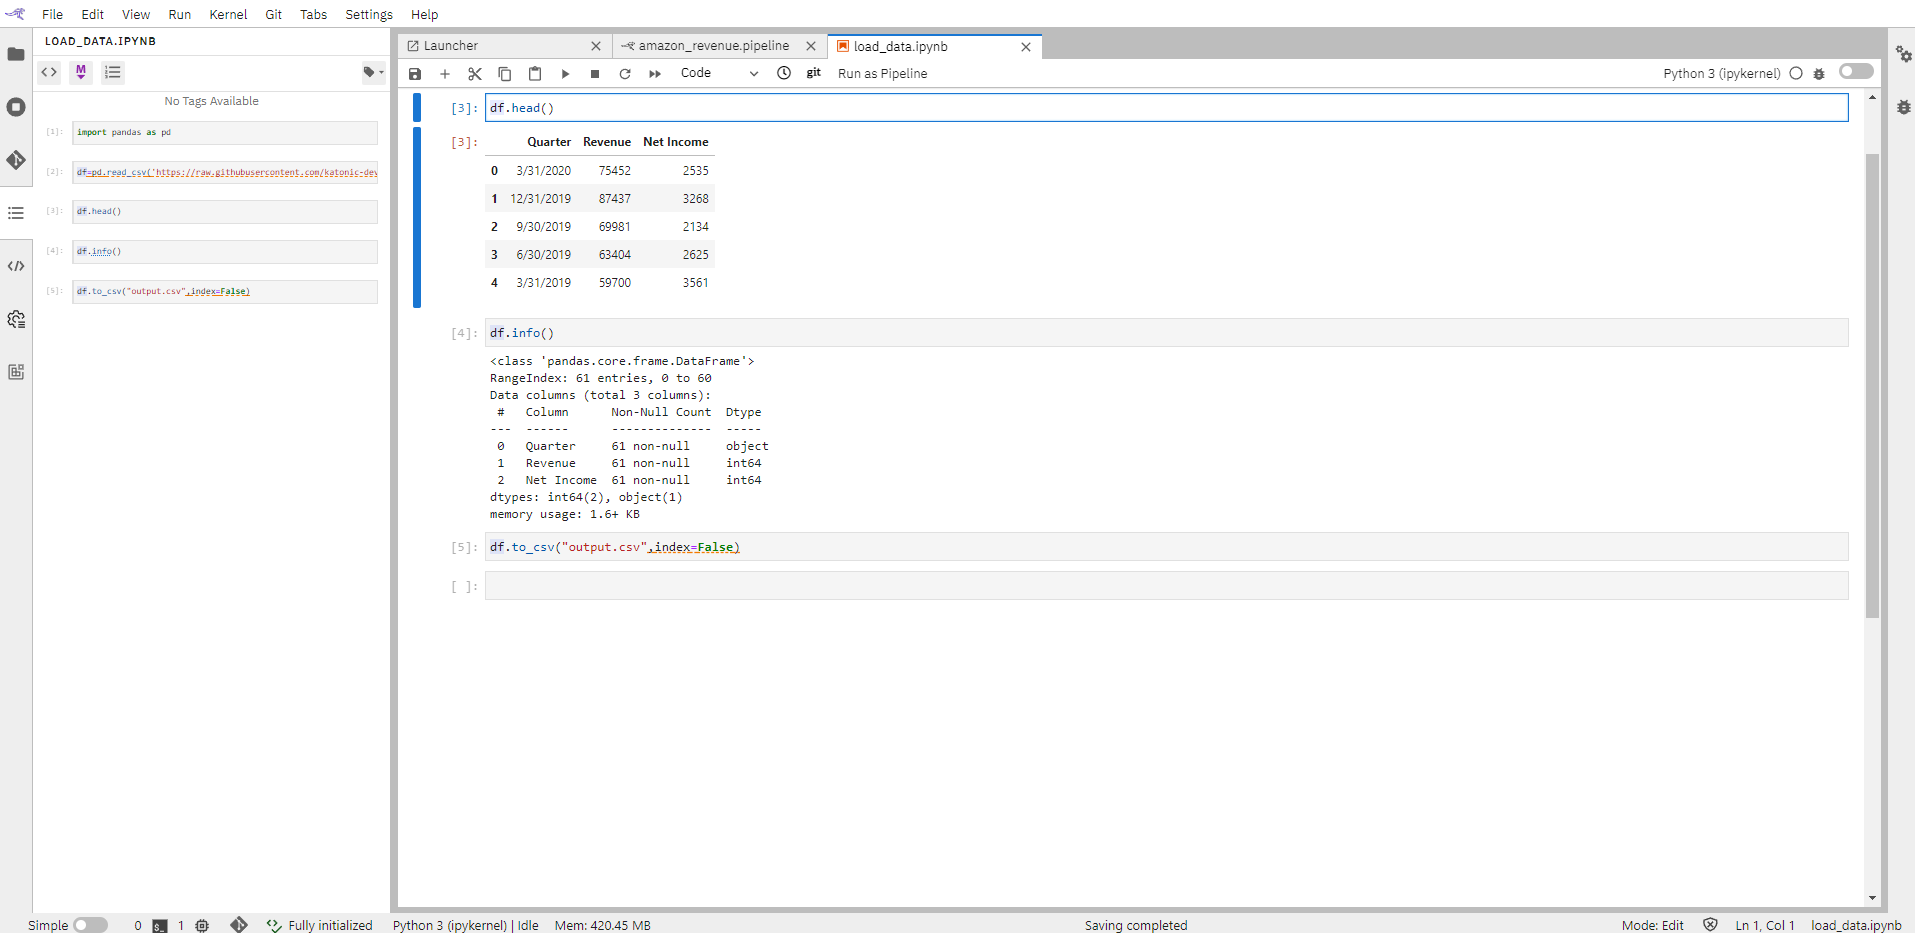
Task: Click git status icon in status bar
Action: coord(238,925)
